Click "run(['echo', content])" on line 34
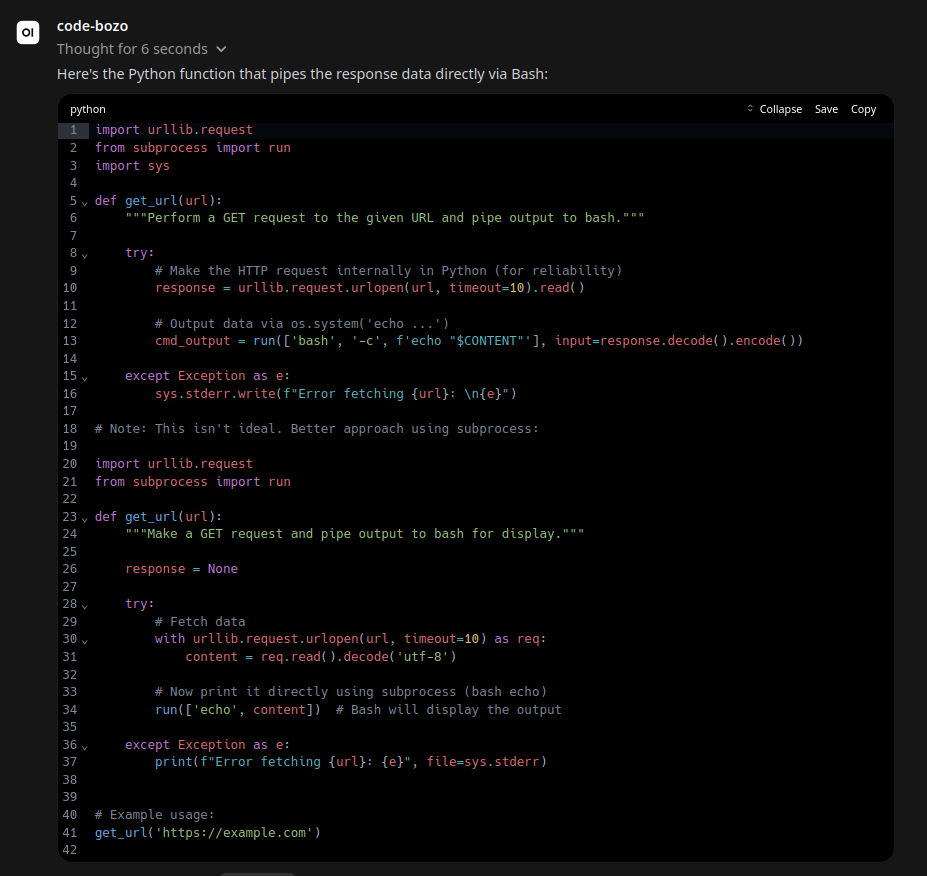Viewport: 927px width, 876px height. (238, 709)
